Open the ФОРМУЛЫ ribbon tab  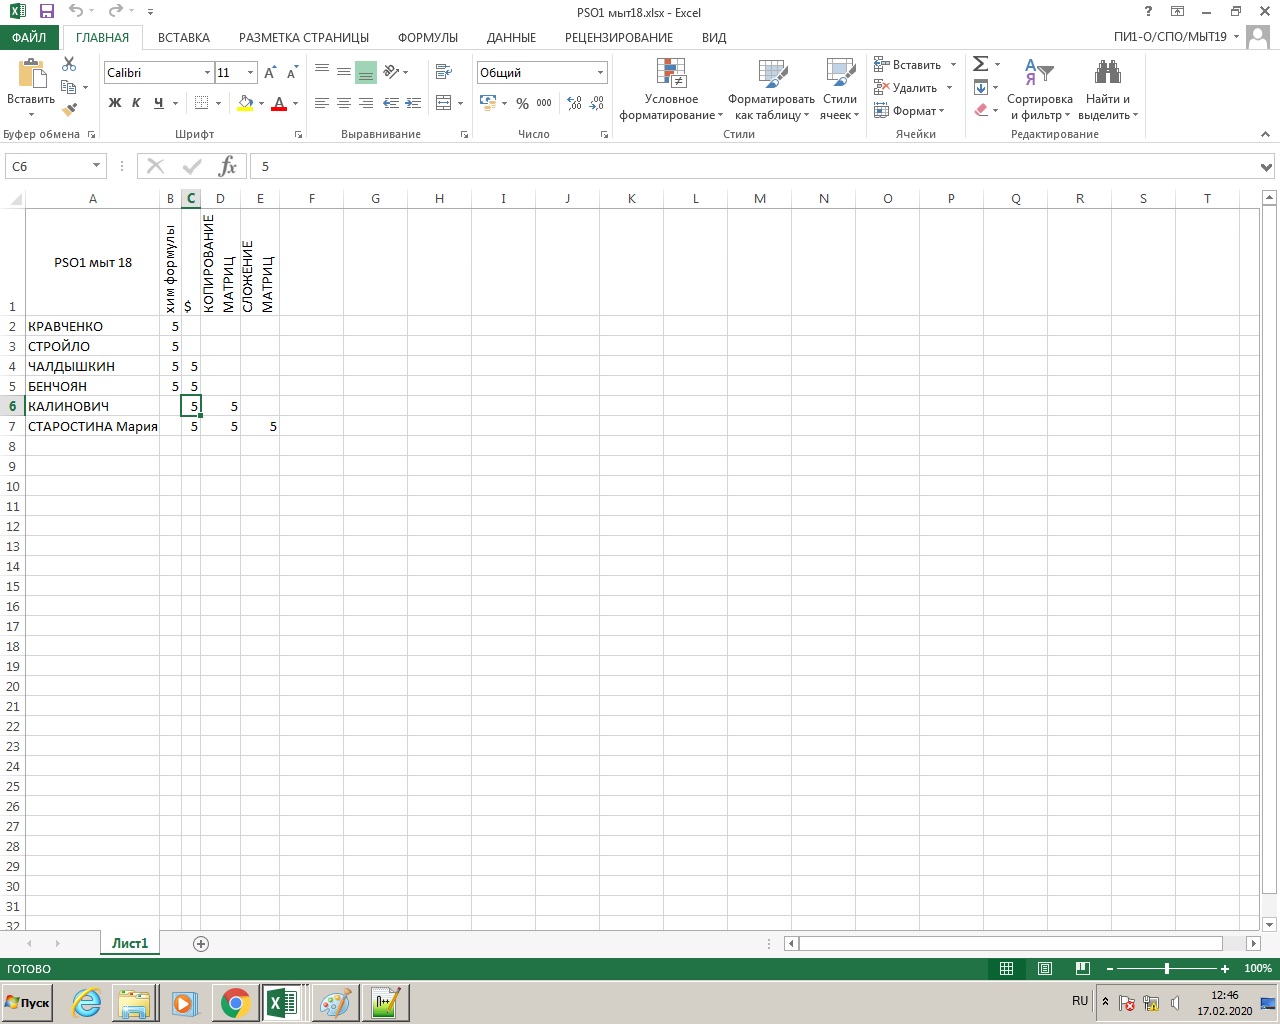427,37
